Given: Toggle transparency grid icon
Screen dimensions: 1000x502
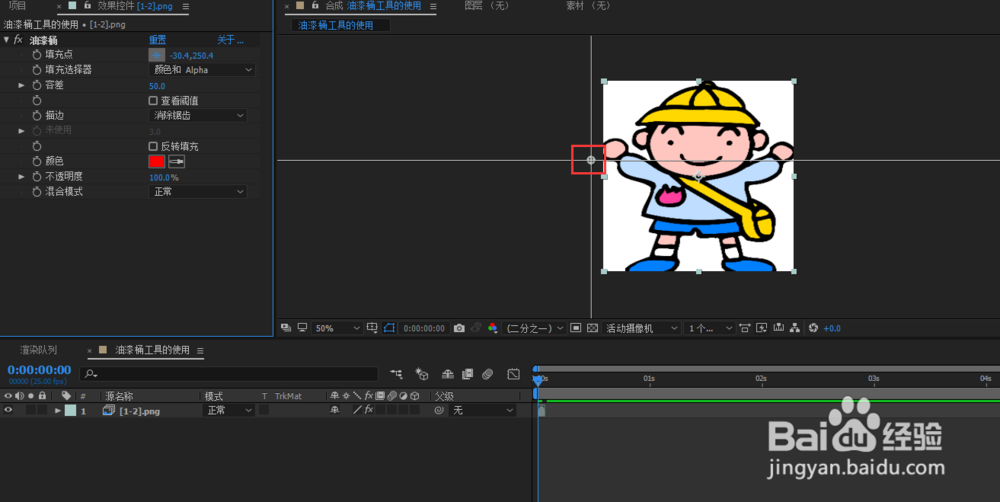Looking at the screenshot, I should coord(592,328).
